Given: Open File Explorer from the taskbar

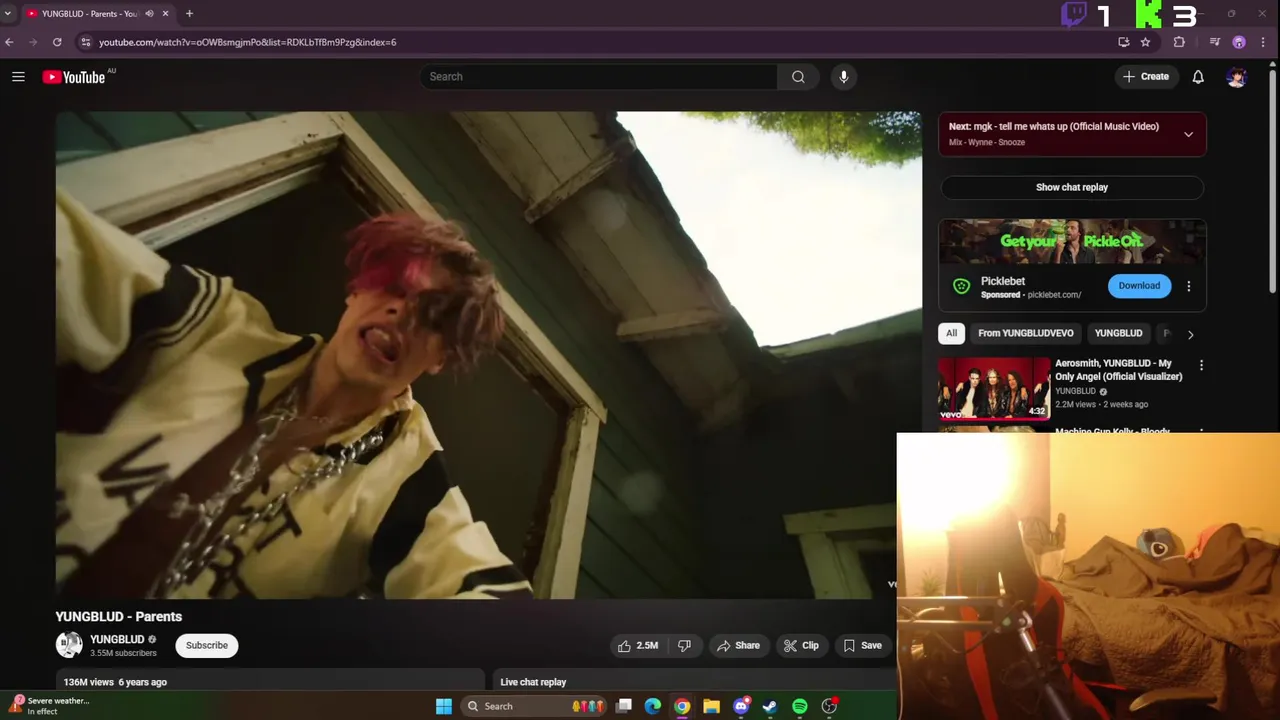Looking at the screenshot, I should pos(711,706).
